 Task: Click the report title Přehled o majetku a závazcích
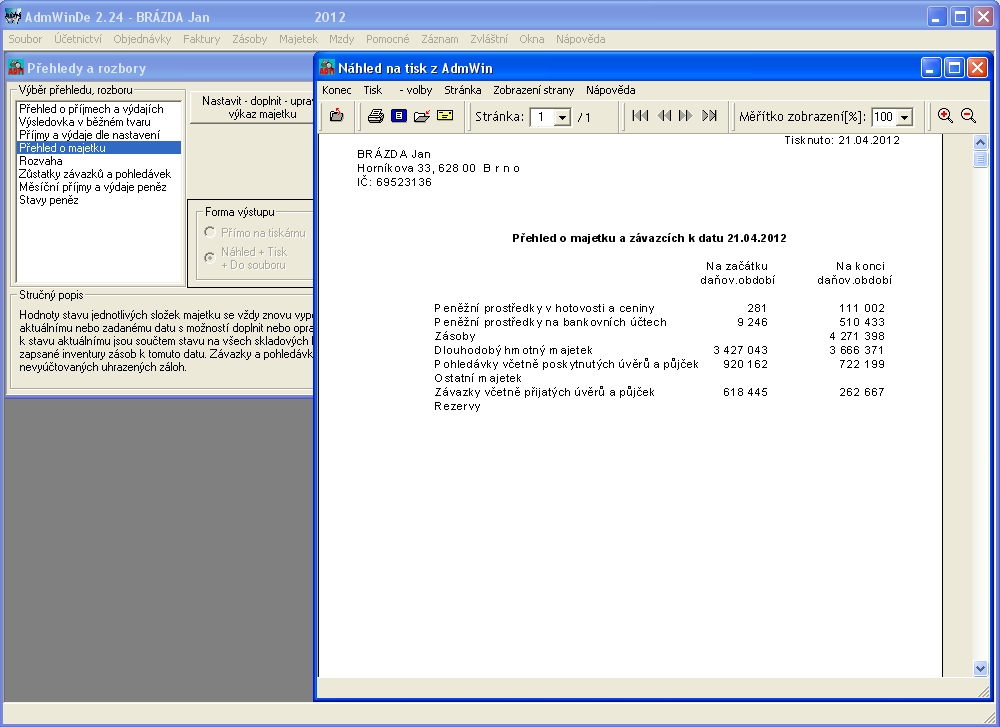pyautogui.click(x=649, y=238)
